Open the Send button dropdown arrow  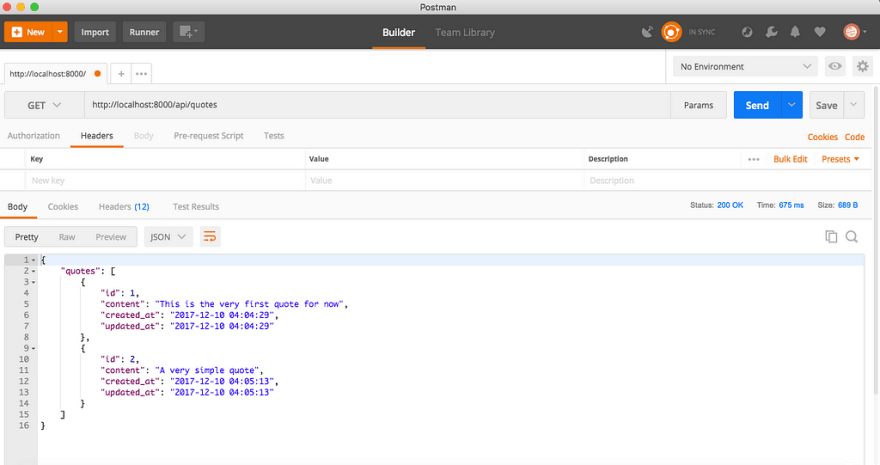click(x=791, y=105)
